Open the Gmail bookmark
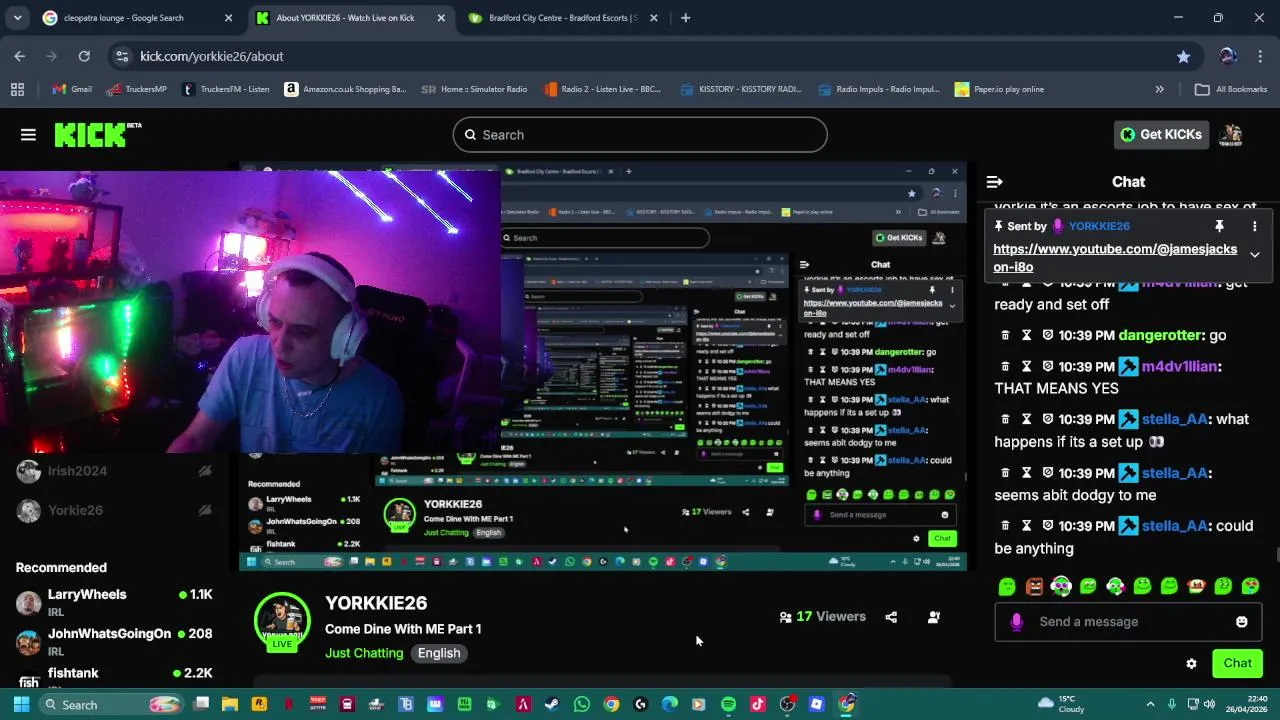 72,89
